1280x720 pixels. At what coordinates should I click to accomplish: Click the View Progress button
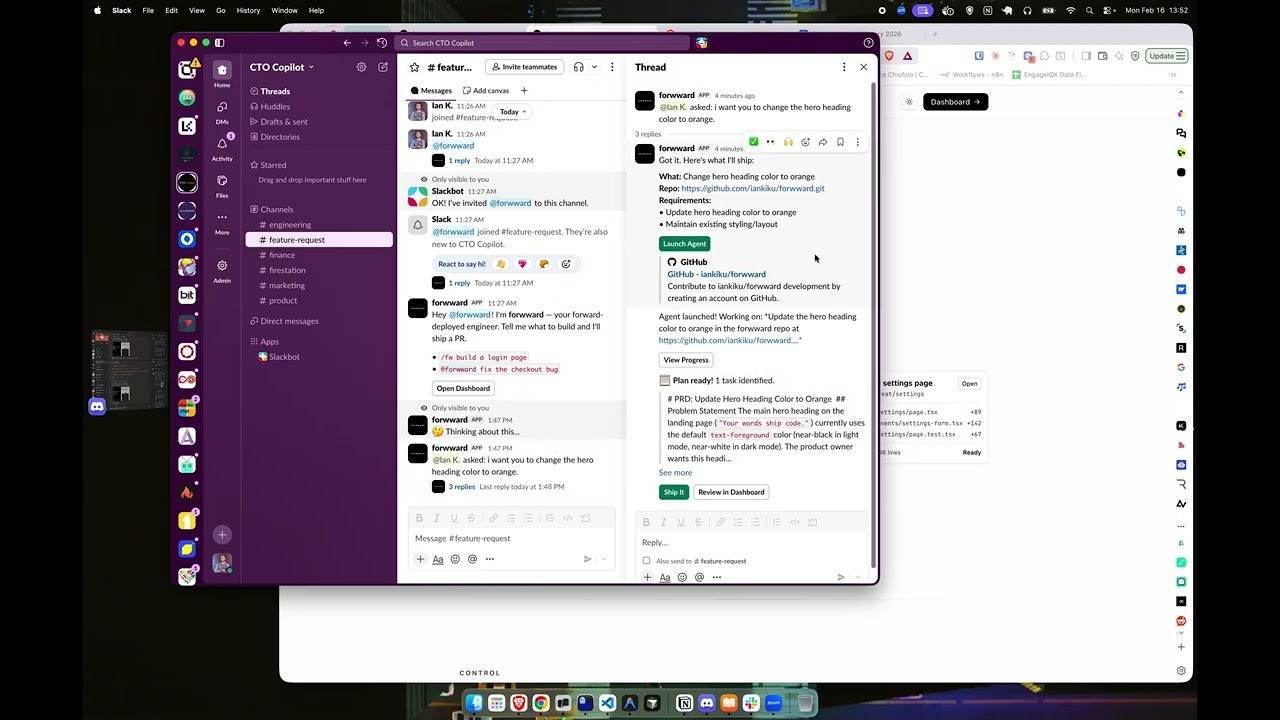tap(686, 360)
